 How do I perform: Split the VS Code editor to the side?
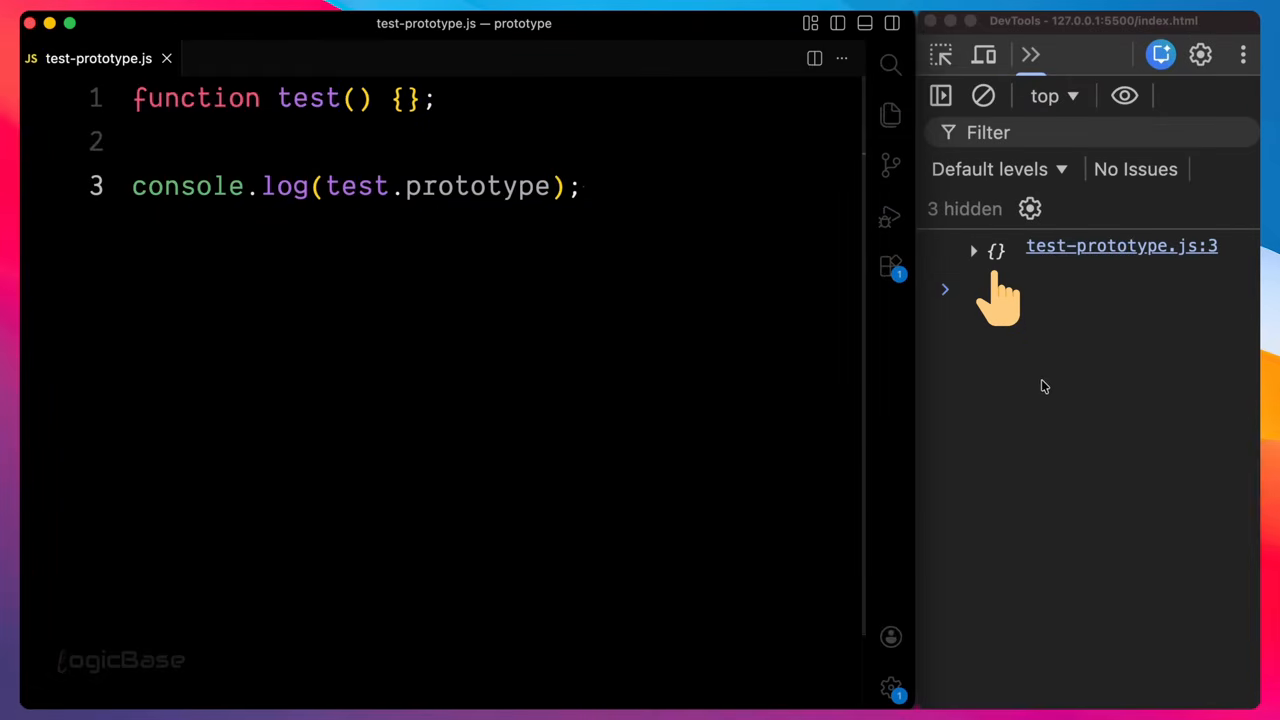pyautogui.click(x=815, y=58)
